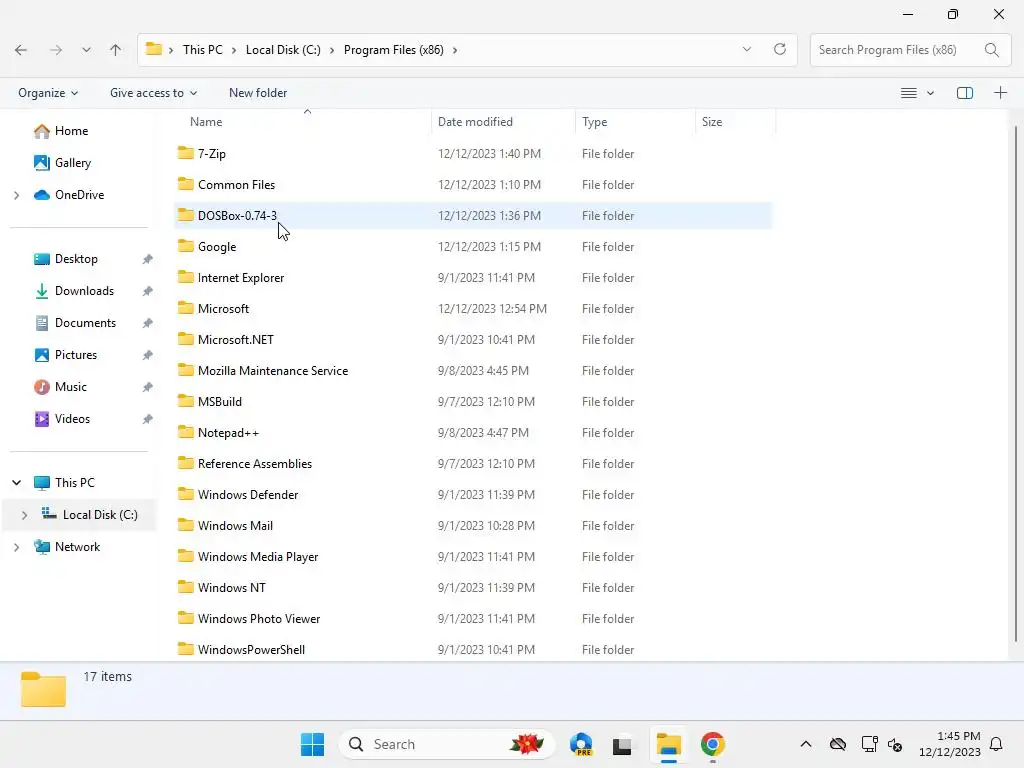Select Network in navigation pane
The height and width of the screenshot is (768, 1024).
click(67, 547)
